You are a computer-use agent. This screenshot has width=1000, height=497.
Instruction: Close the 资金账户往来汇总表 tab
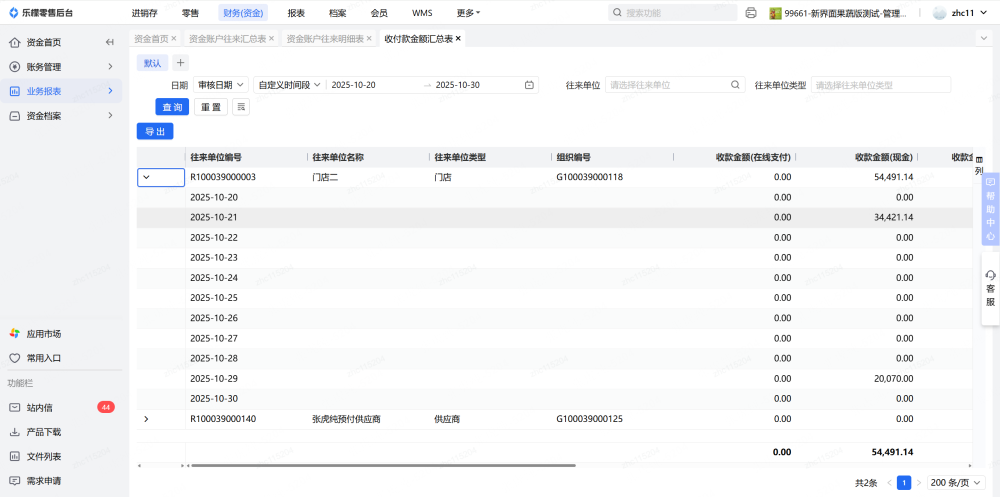point(272,39)
